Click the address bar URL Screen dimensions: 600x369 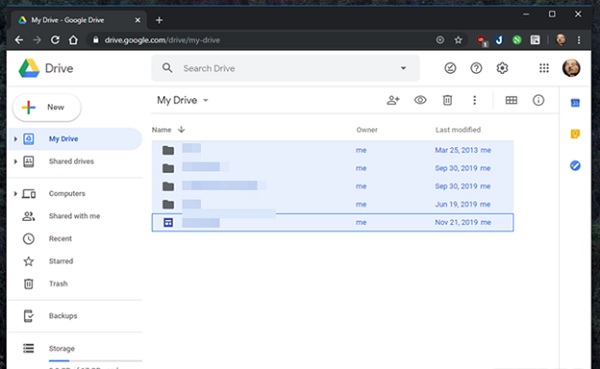[162, 40]
